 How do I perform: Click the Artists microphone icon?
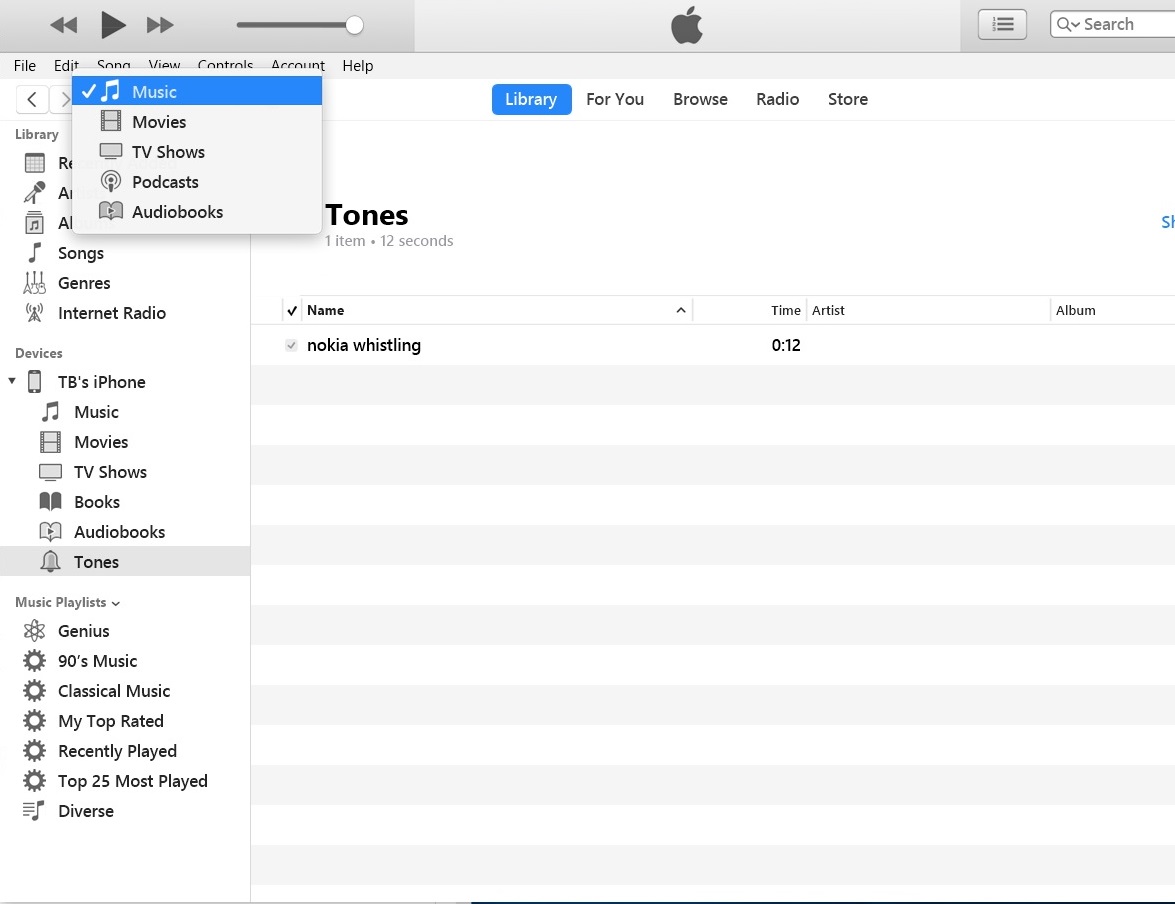pos(34,193)
